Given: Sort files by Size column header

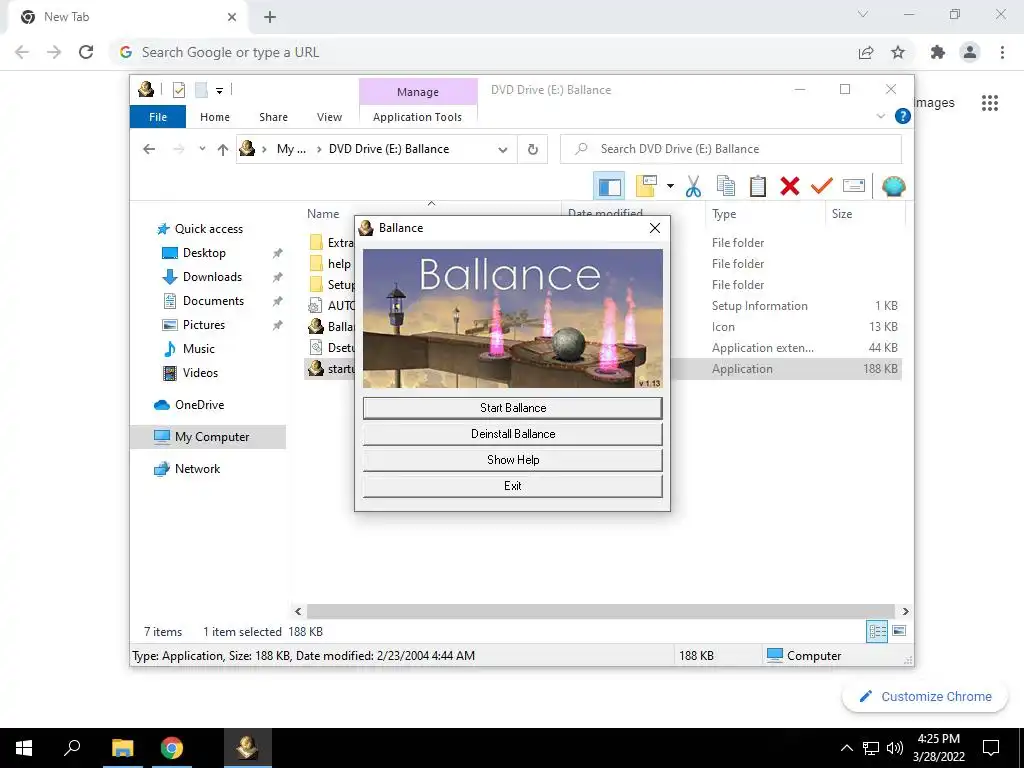Looking at the screenshot, I should pyautogui.click(x=865, y=214).
